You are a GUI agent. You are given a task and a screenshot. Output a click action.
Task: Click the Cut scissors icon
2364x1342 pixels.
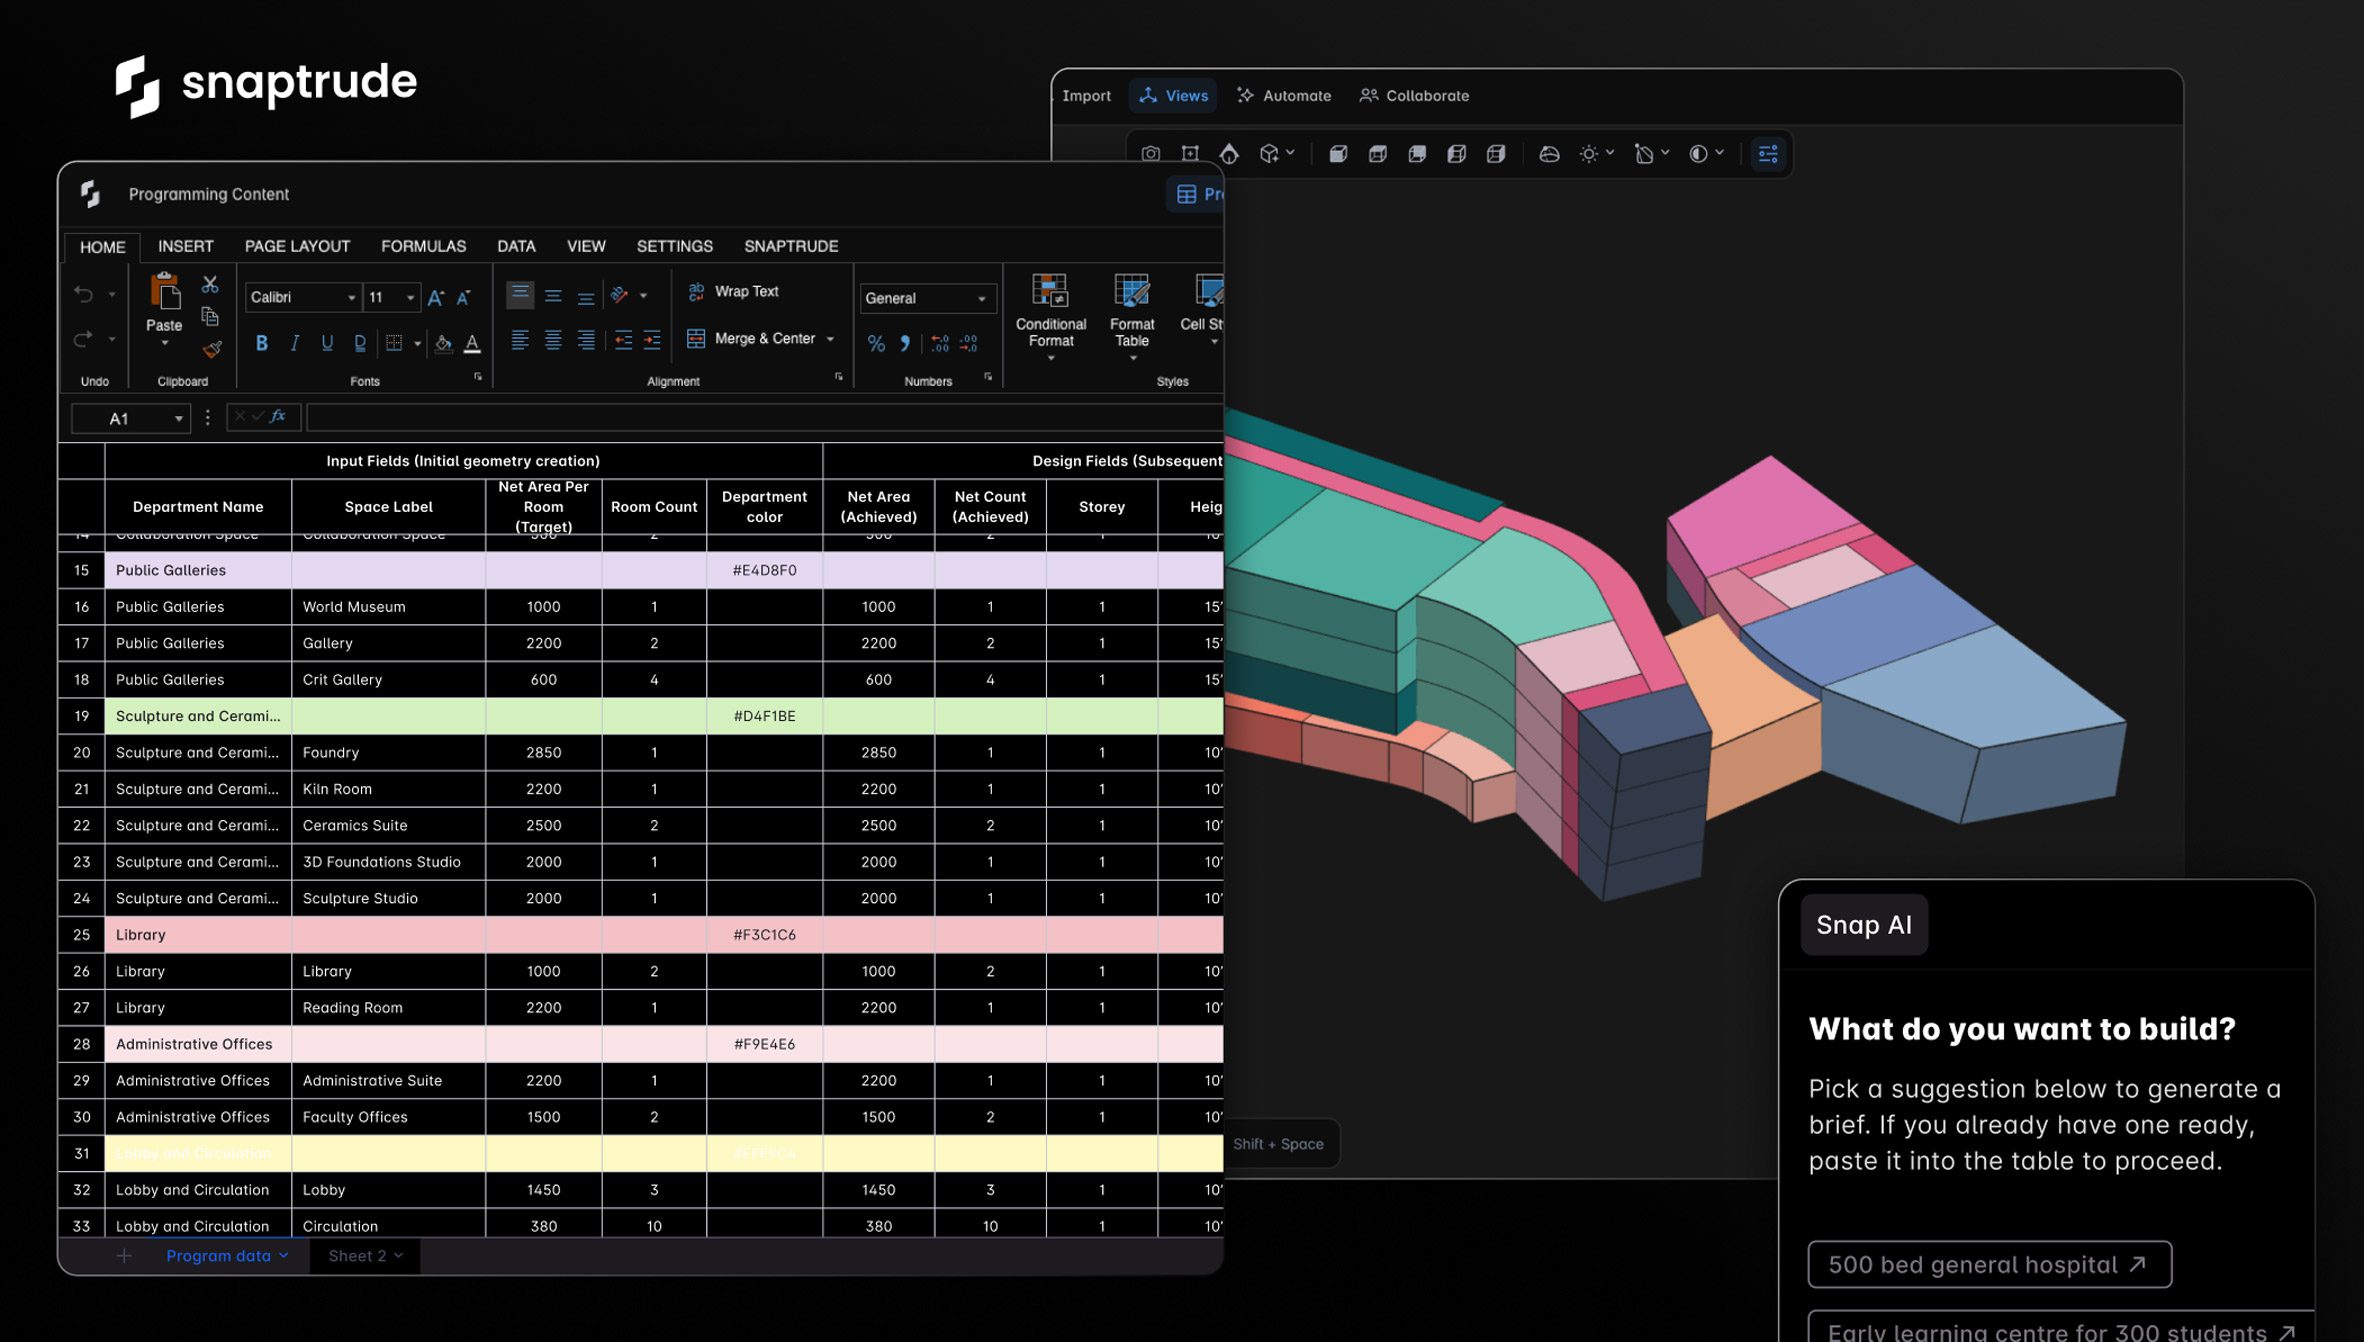pyautogui.click(x=210, y=285)
